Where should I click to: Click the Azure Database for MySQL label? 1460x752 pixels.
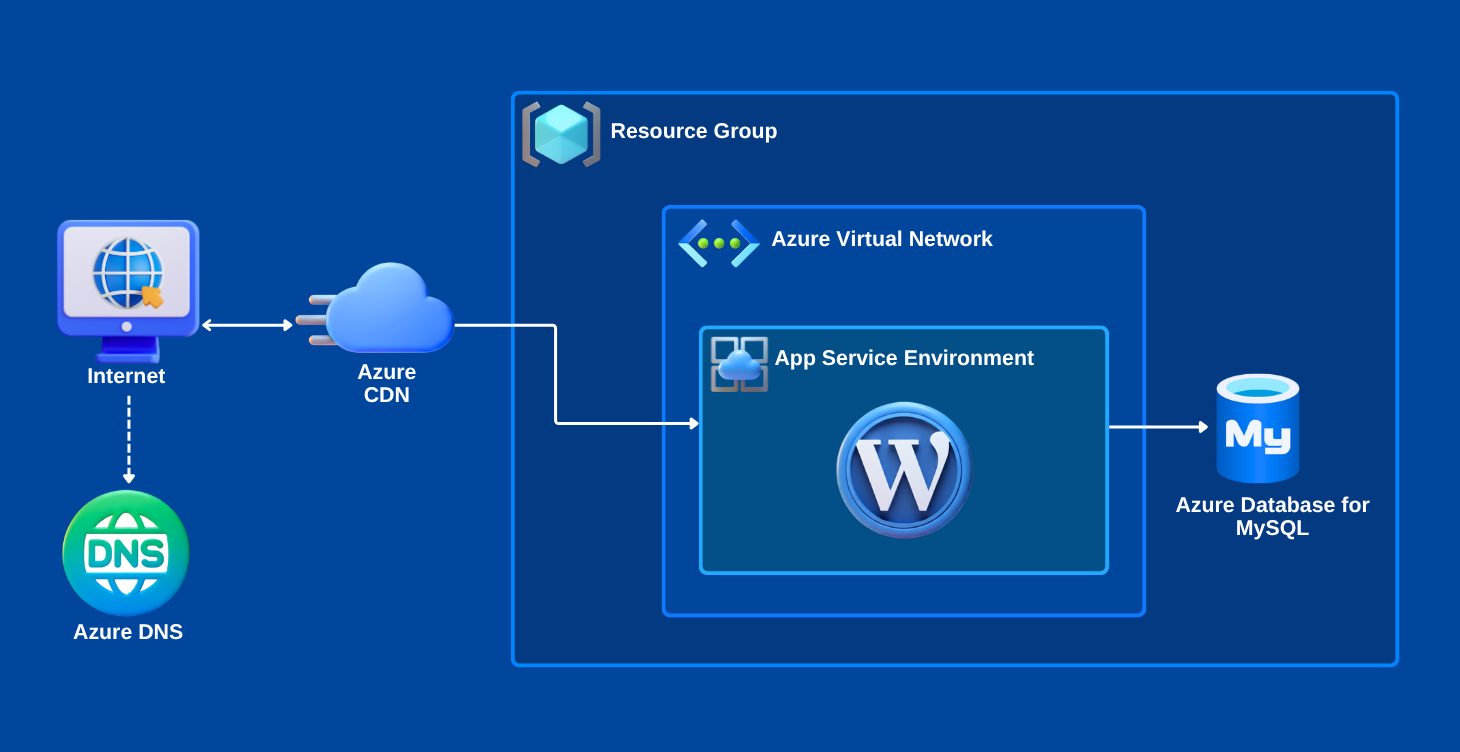tap(1272, 516)
